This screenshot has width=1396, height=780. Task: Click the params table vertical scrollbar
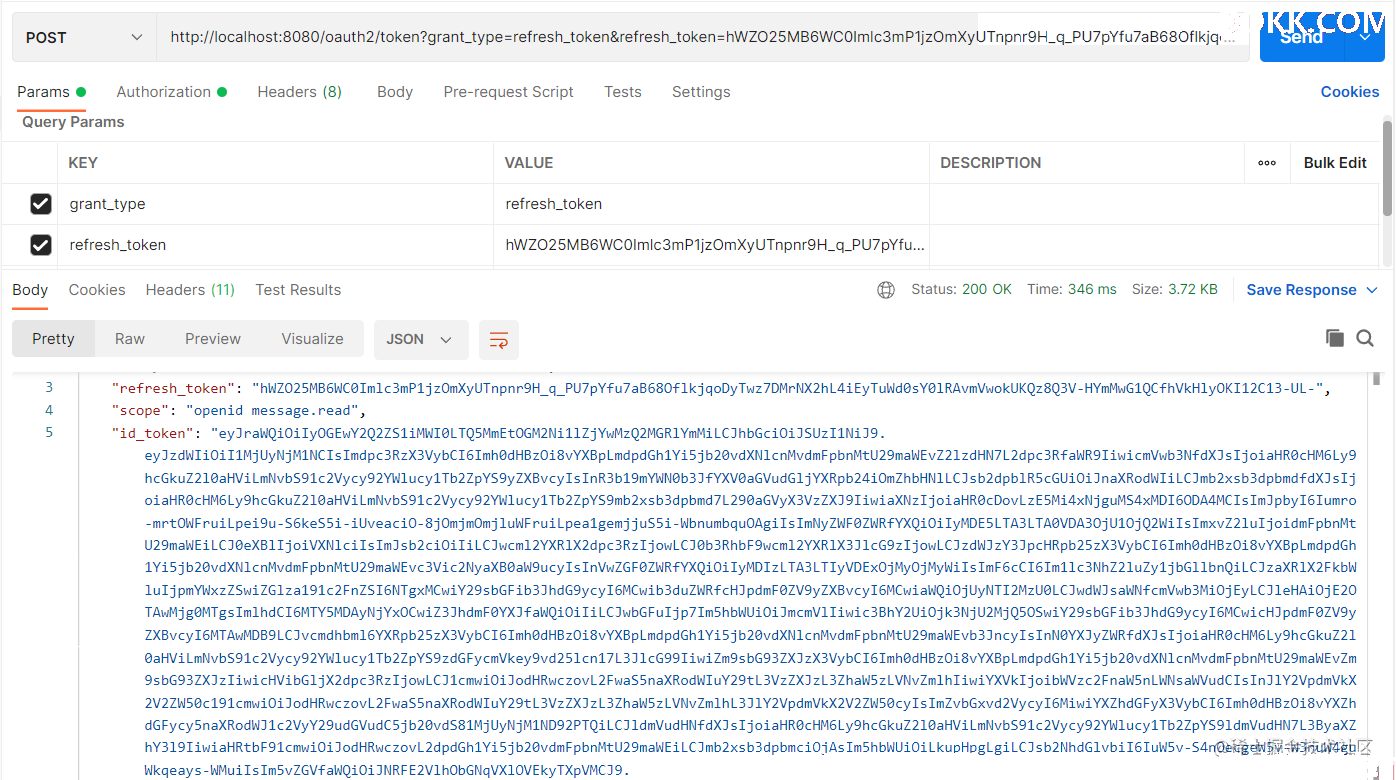(1386, 165)
